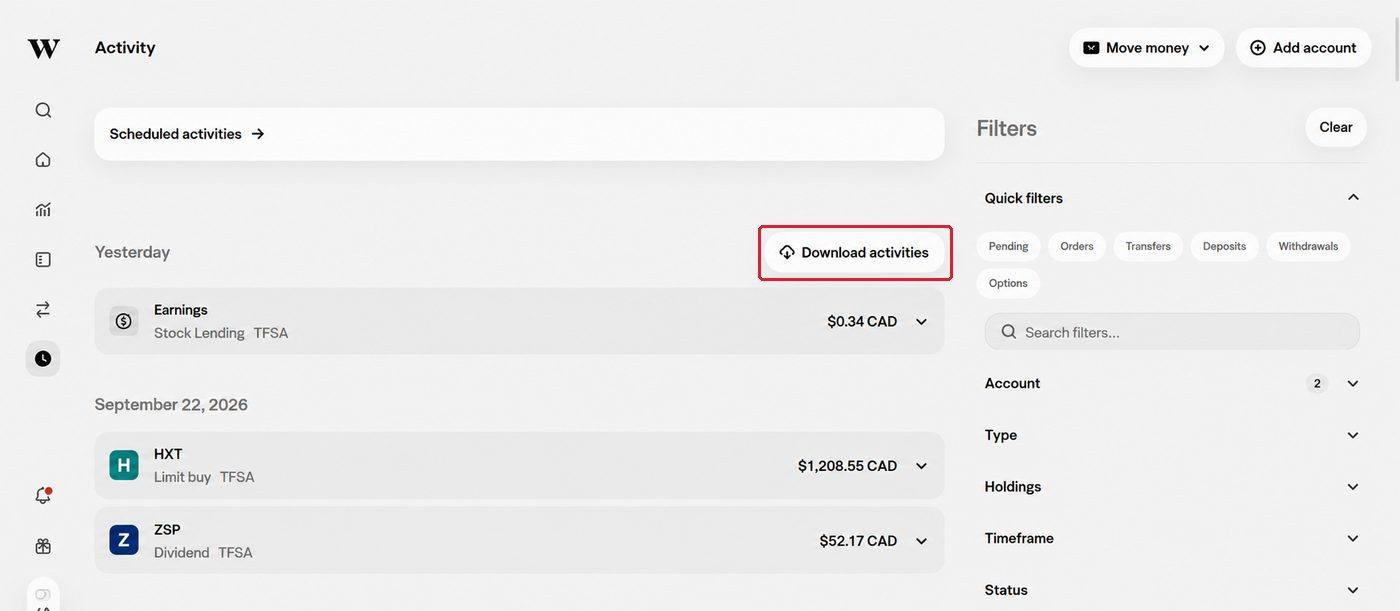
Task: Open the Move money dropdown
Action: pyautogui.click(x=1146, y=48)
